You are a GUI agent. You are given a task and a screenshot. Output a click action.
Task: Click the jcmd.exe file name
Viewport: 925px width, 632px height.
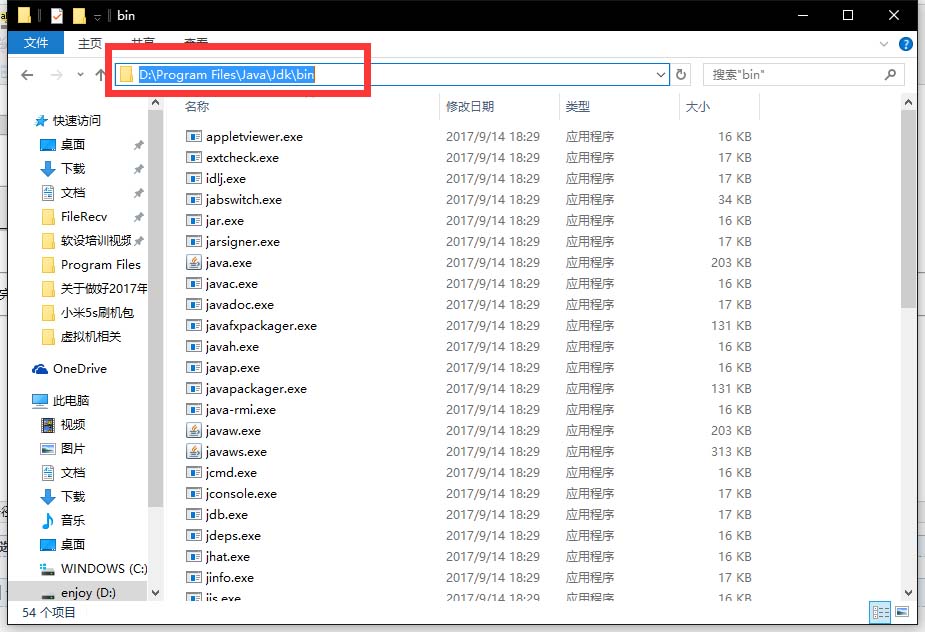click(x=231, y=473)
